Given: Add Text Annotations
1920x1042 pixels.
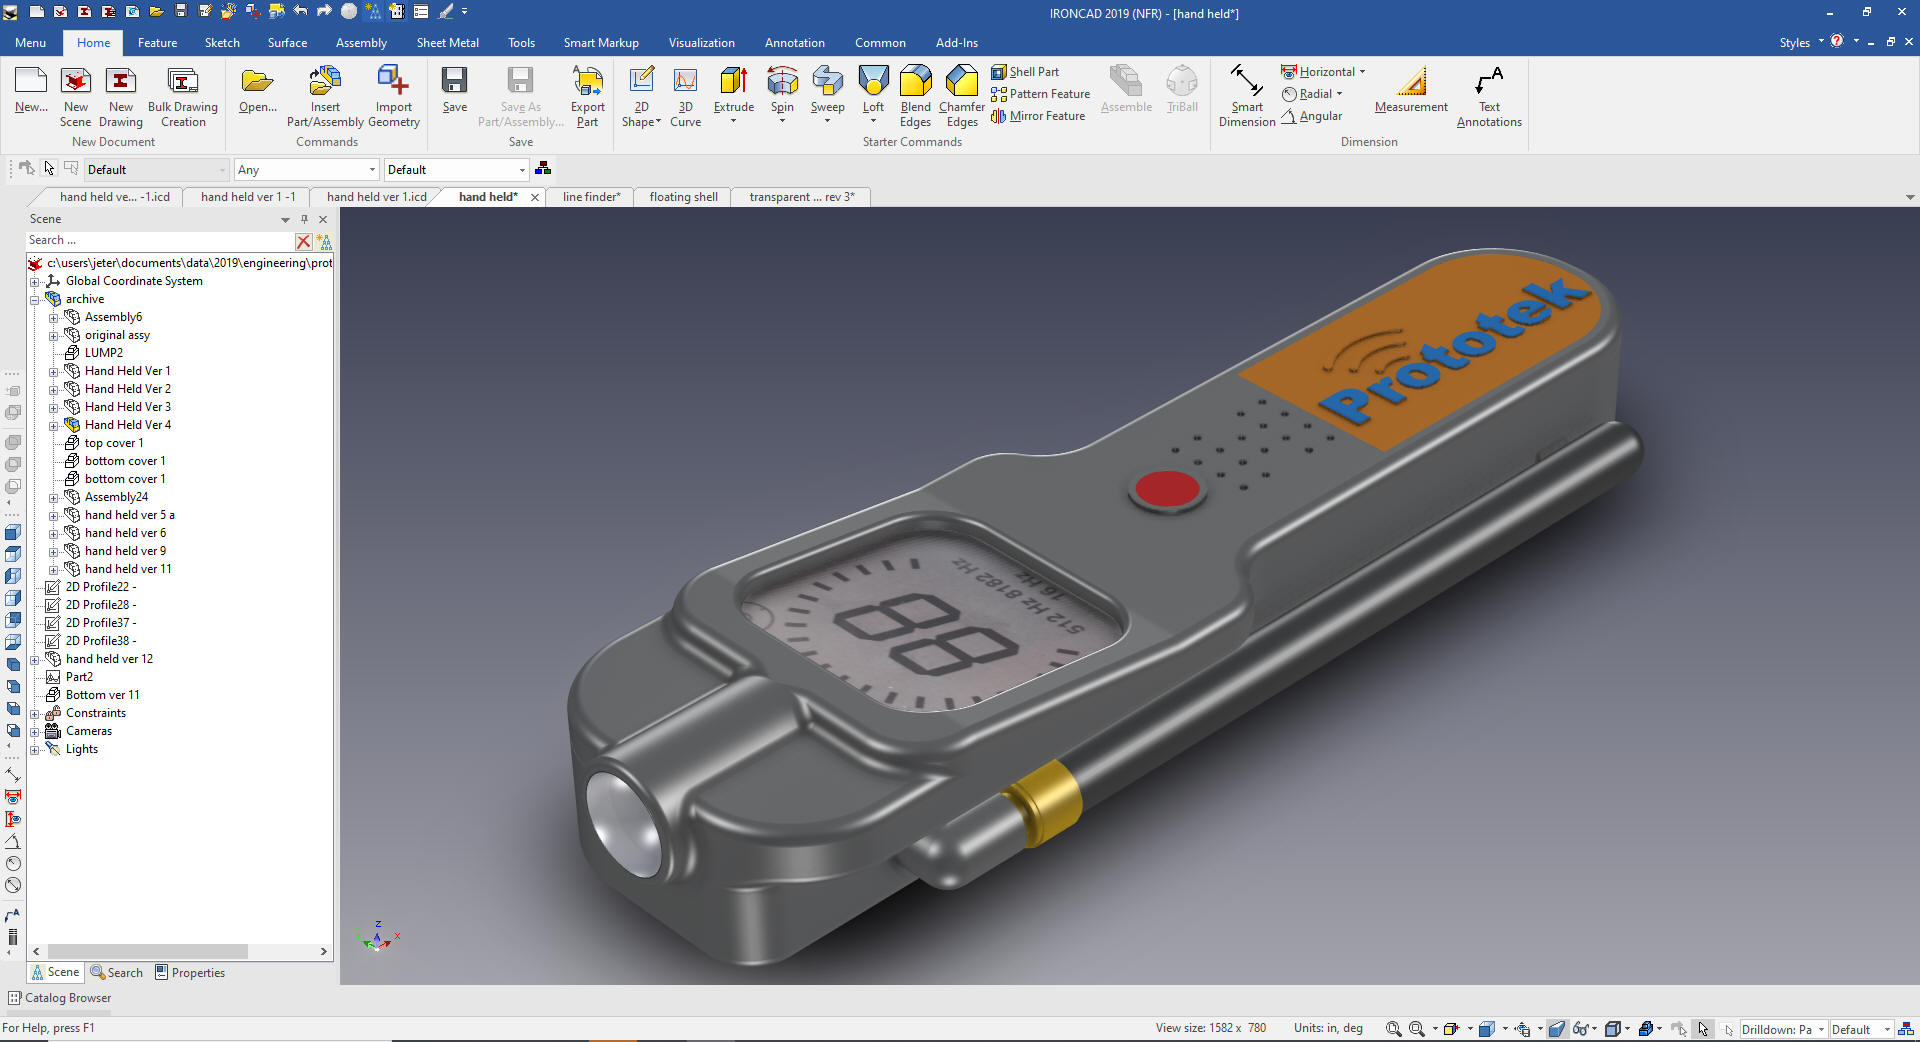Looking at the screenshot, I should click(1488, 82).
